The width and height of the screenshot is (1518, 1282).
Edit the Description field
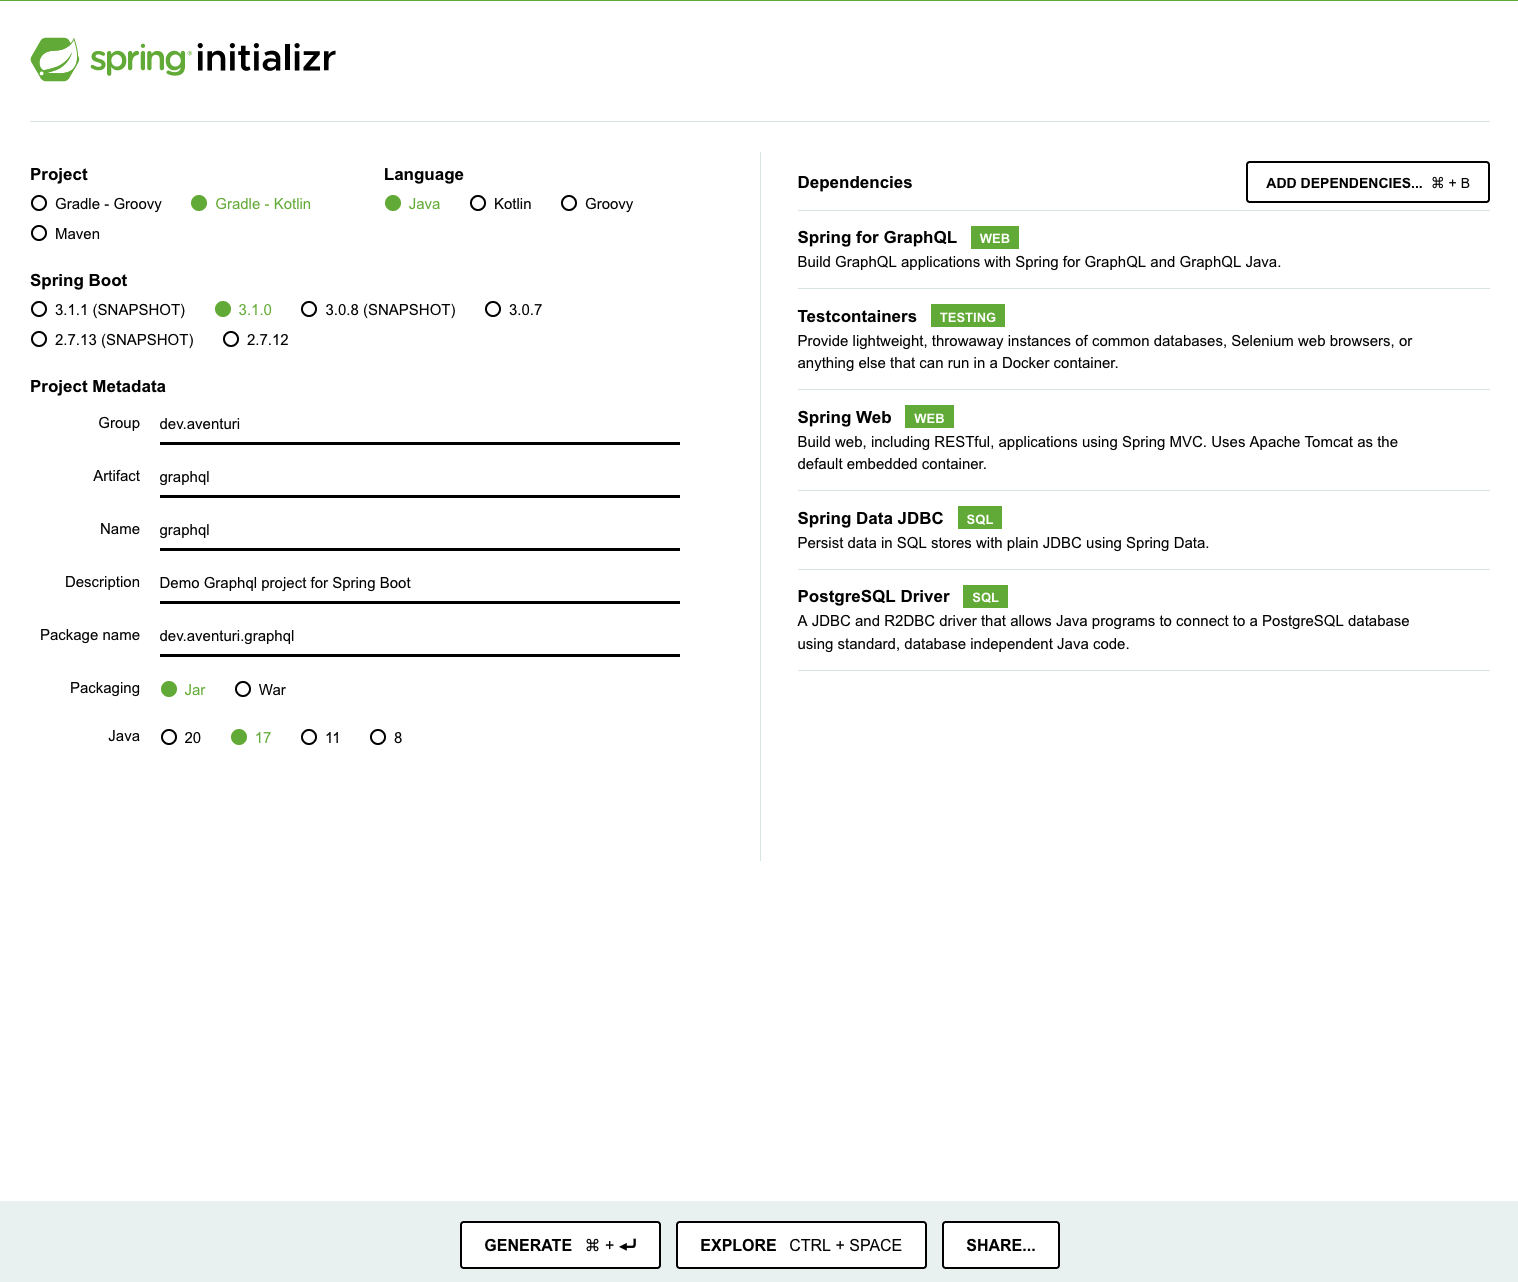pos(420,583)
